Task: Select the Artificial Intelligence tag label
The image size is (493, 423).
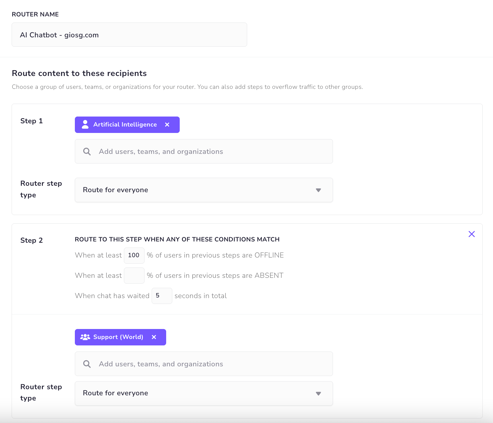Action: click(x=125, y=125)
